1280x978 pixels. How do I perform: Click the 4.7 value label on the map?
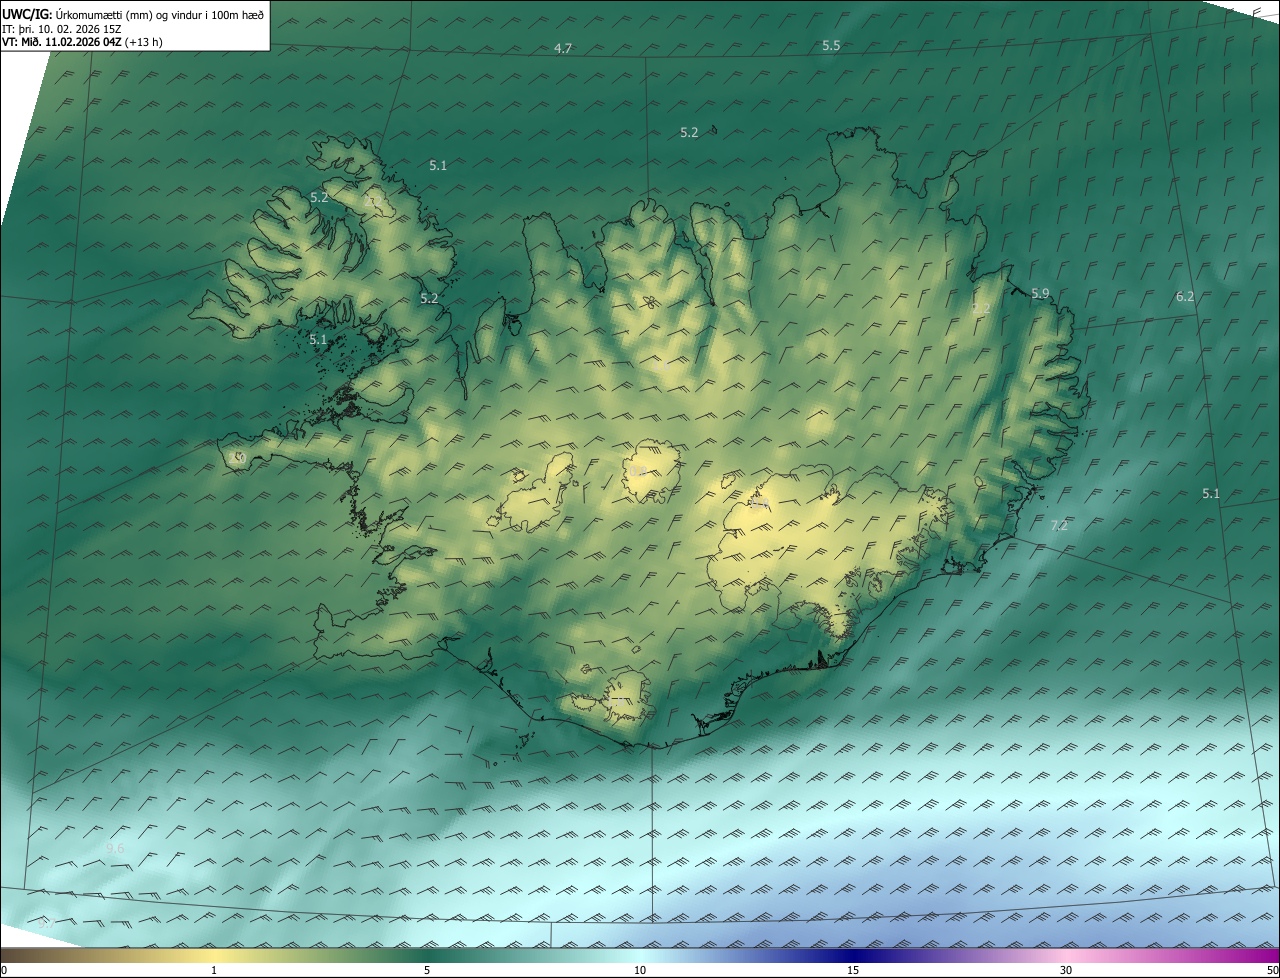(x=563, y=49)
